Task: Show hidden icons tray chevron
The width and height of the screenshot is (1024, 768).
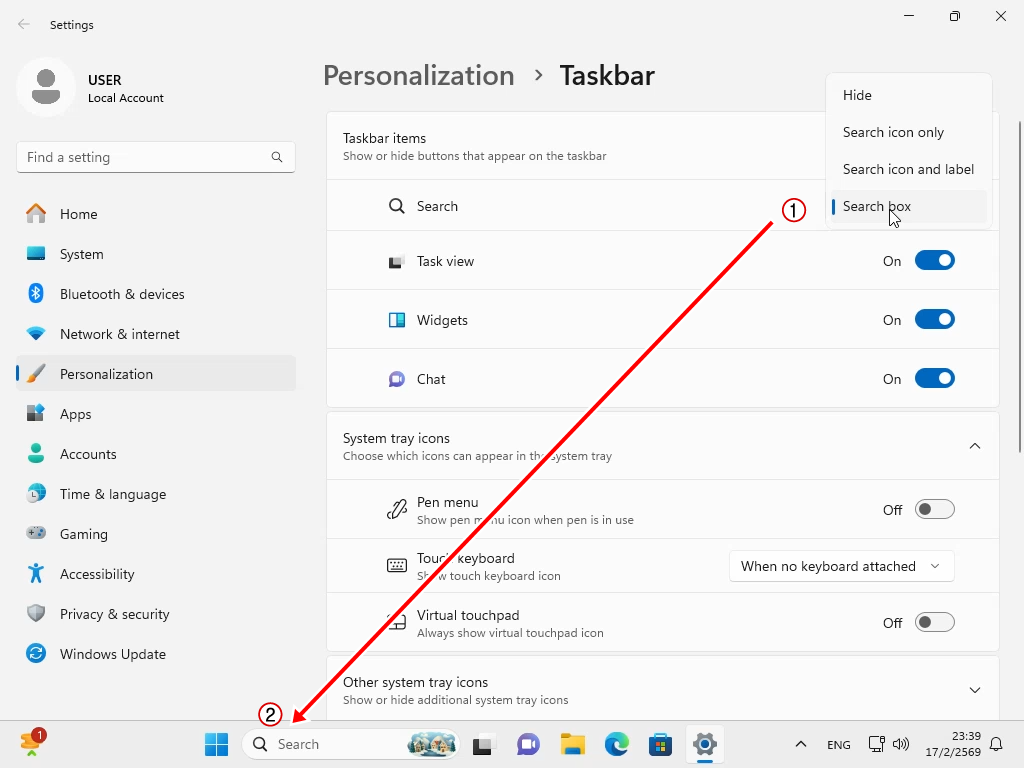Action: (x=800, y=744)
